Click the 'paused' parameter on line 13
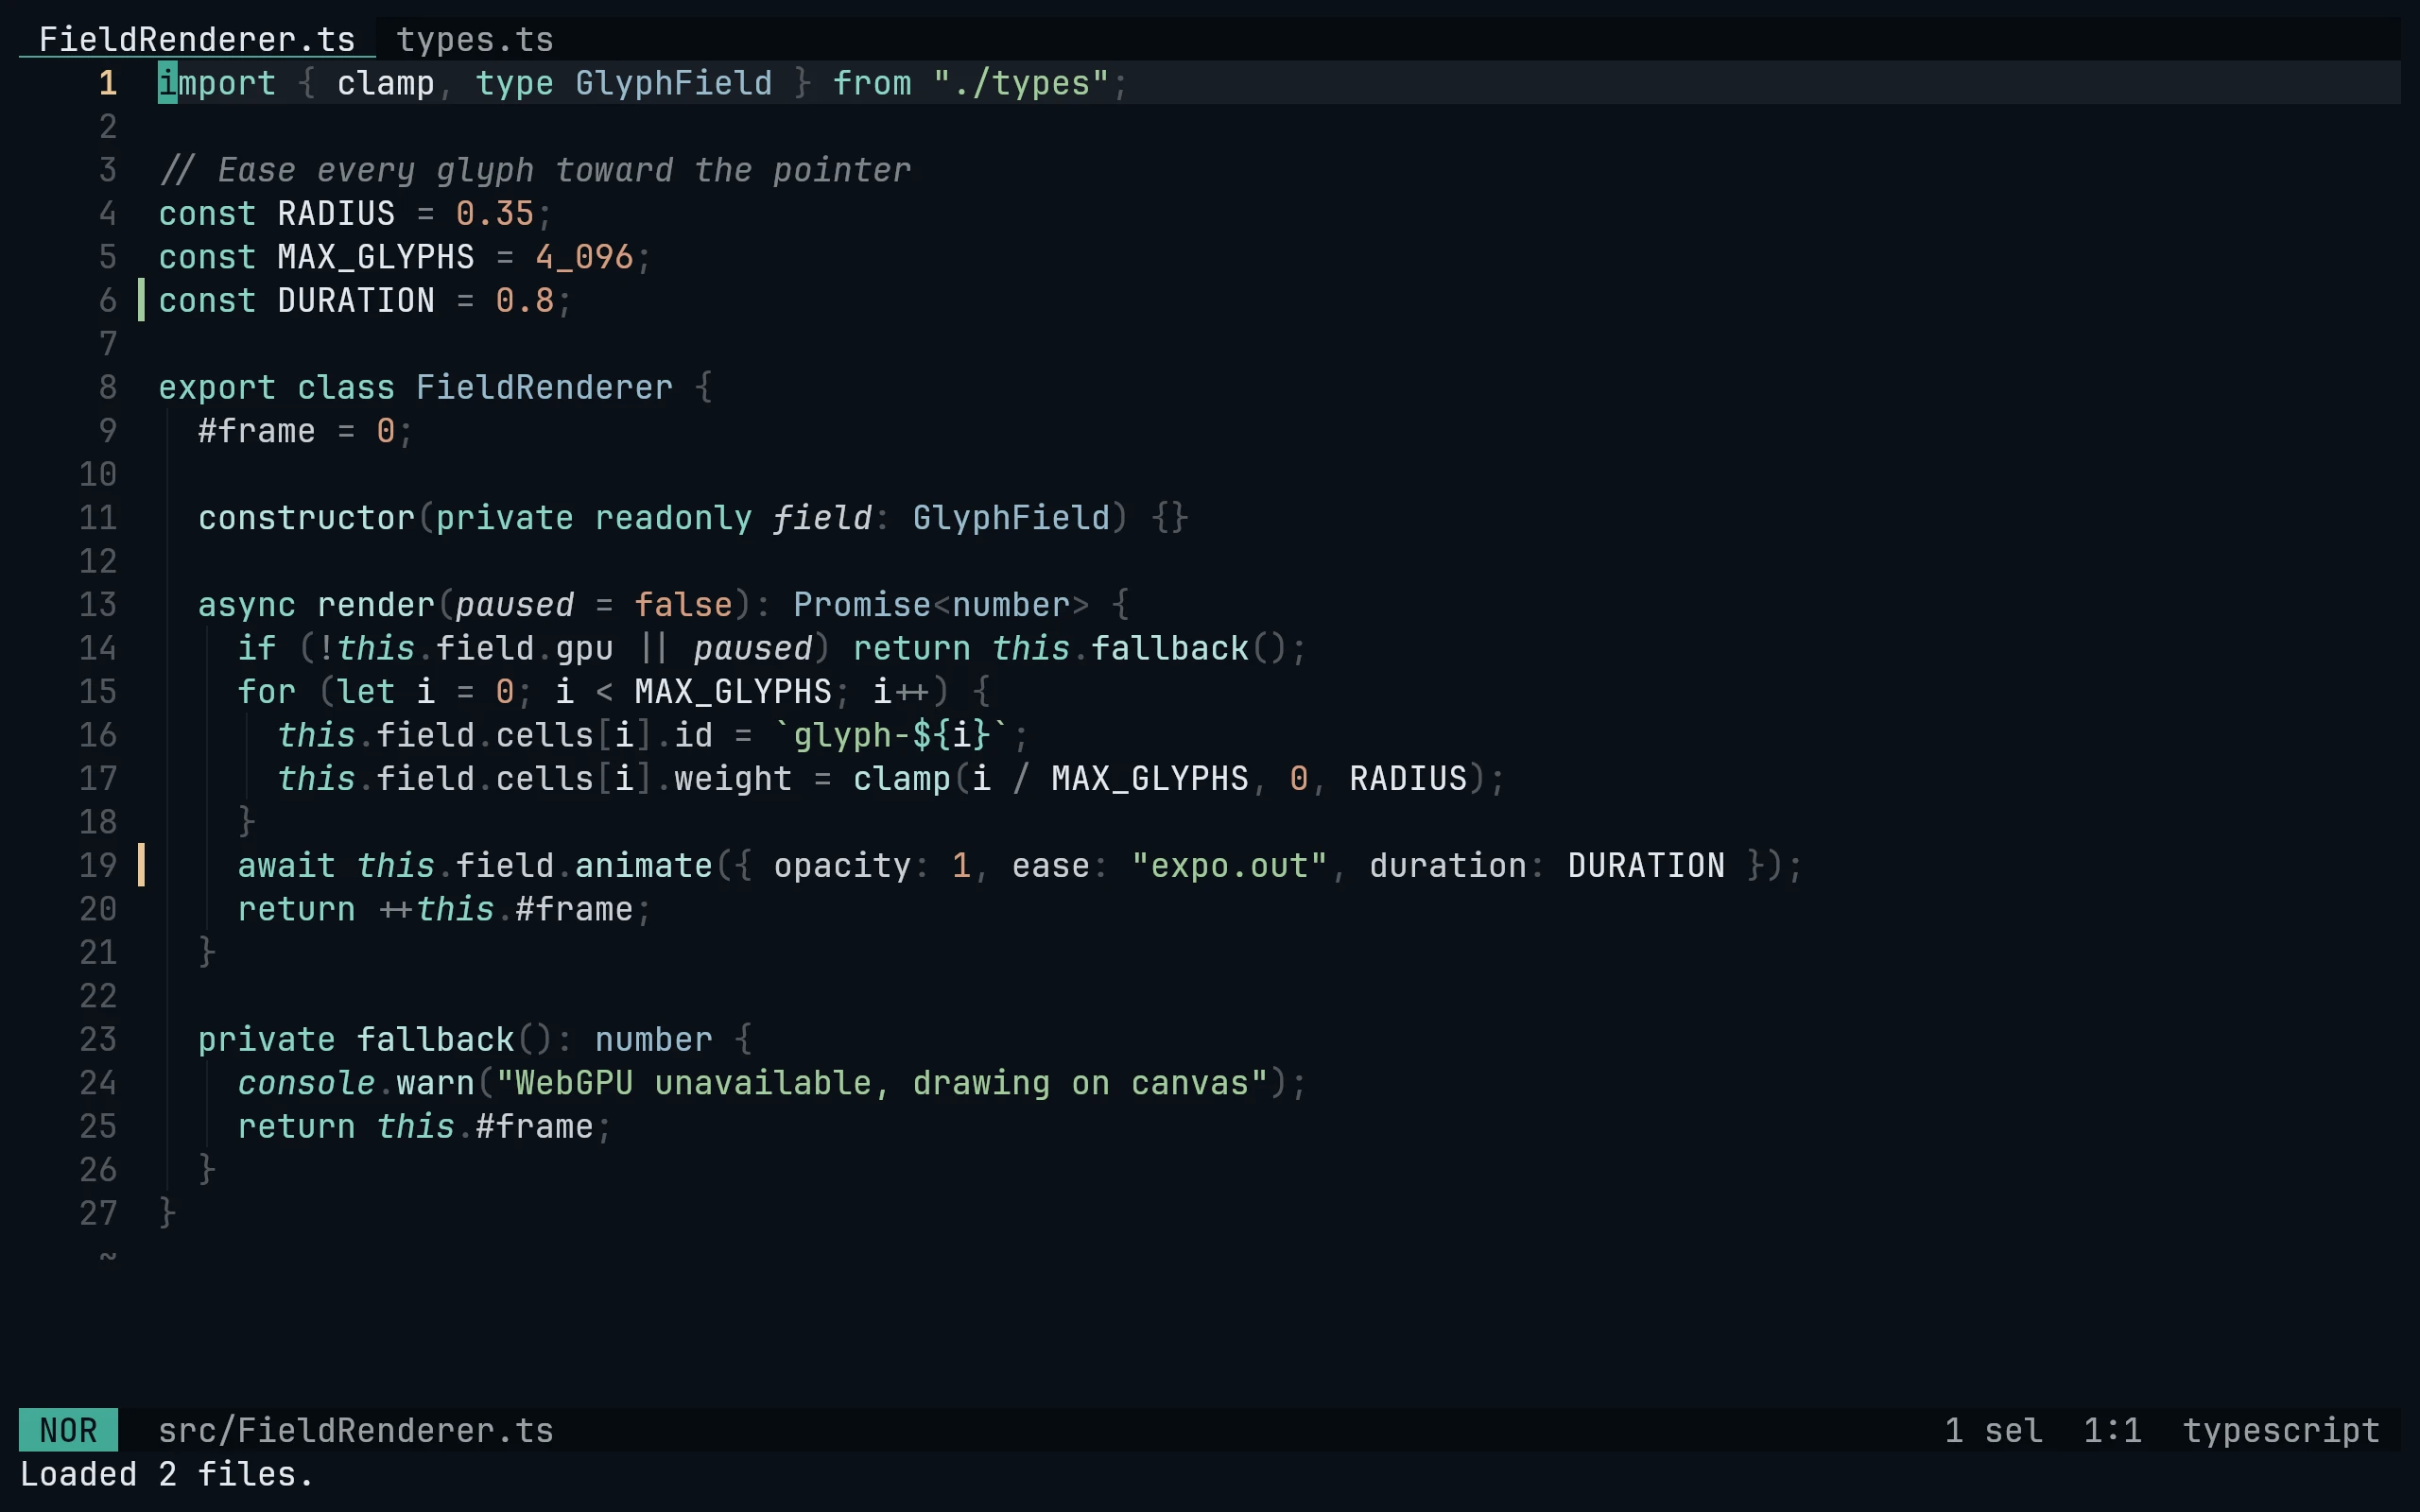Screen dimensions: 2420x1512 coord(515,605)
